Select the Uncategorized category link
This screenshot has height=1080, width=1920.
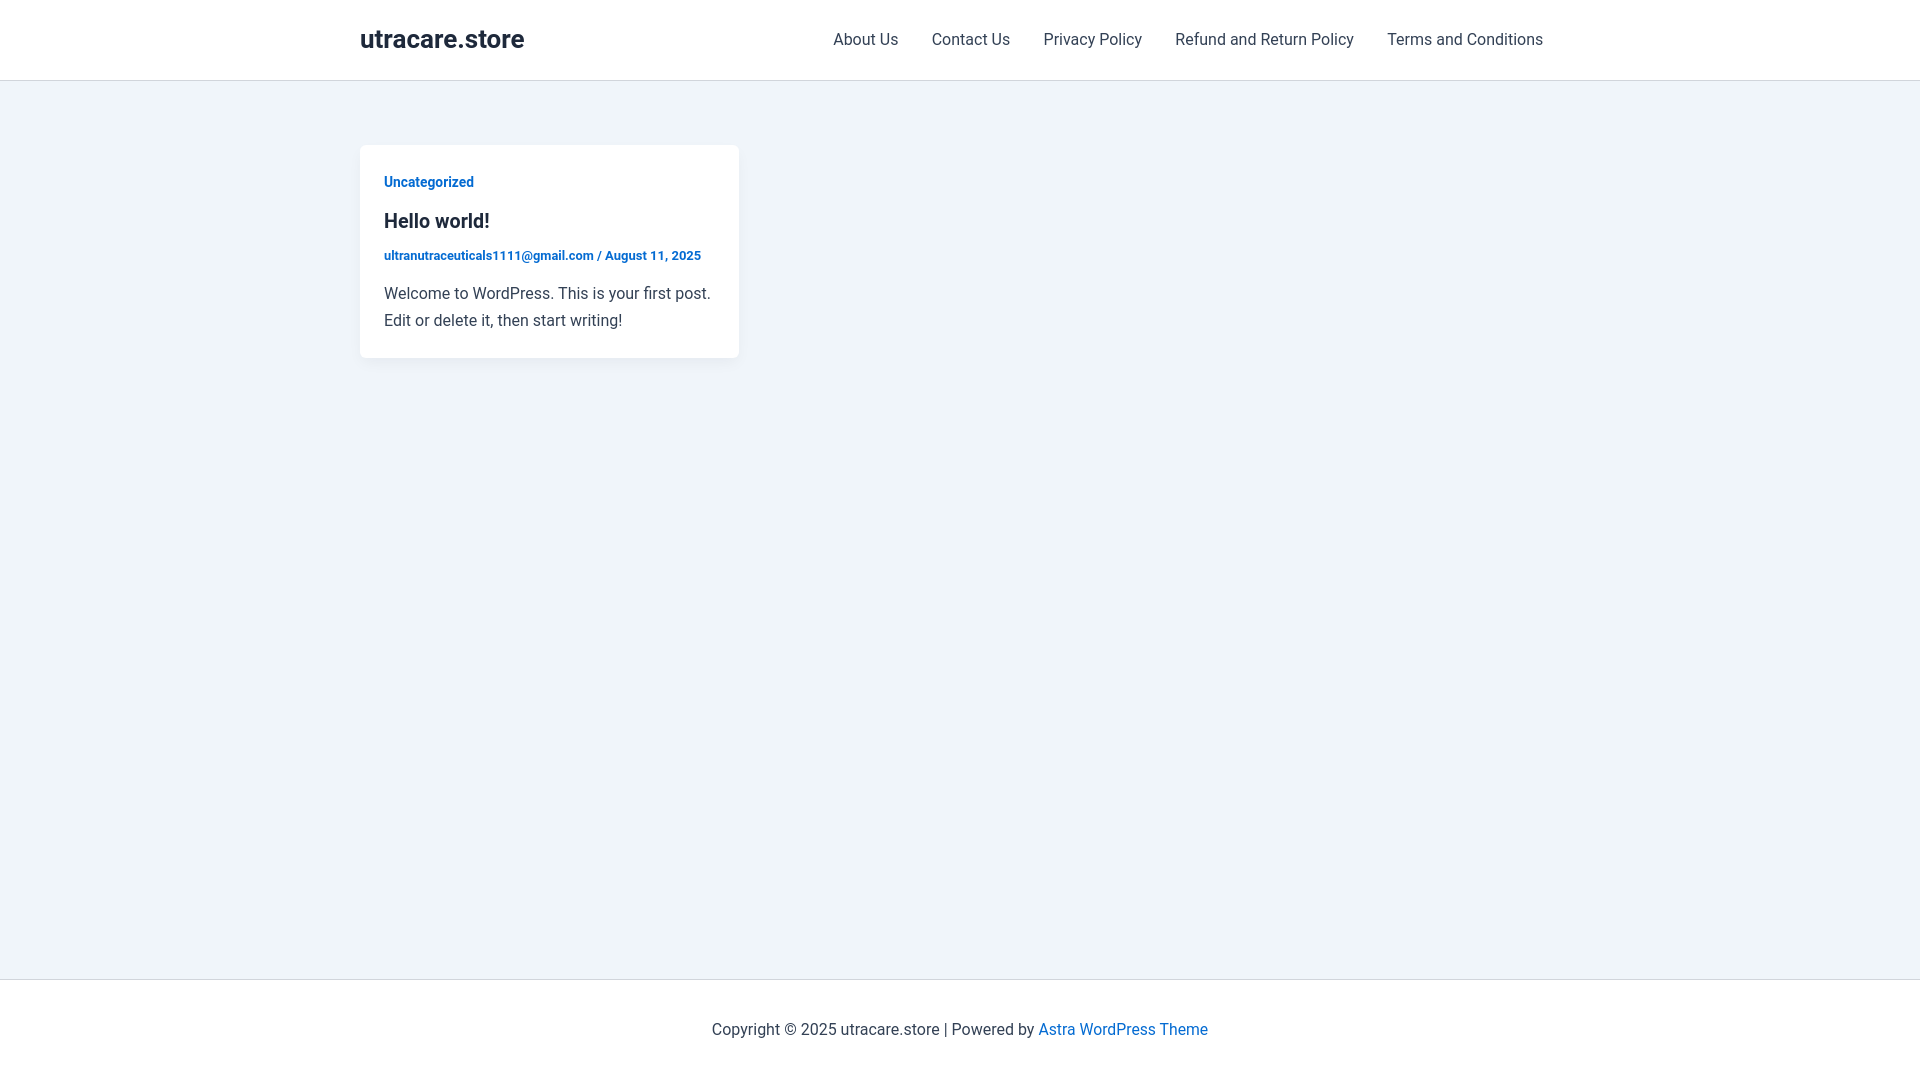click(429, 182)
